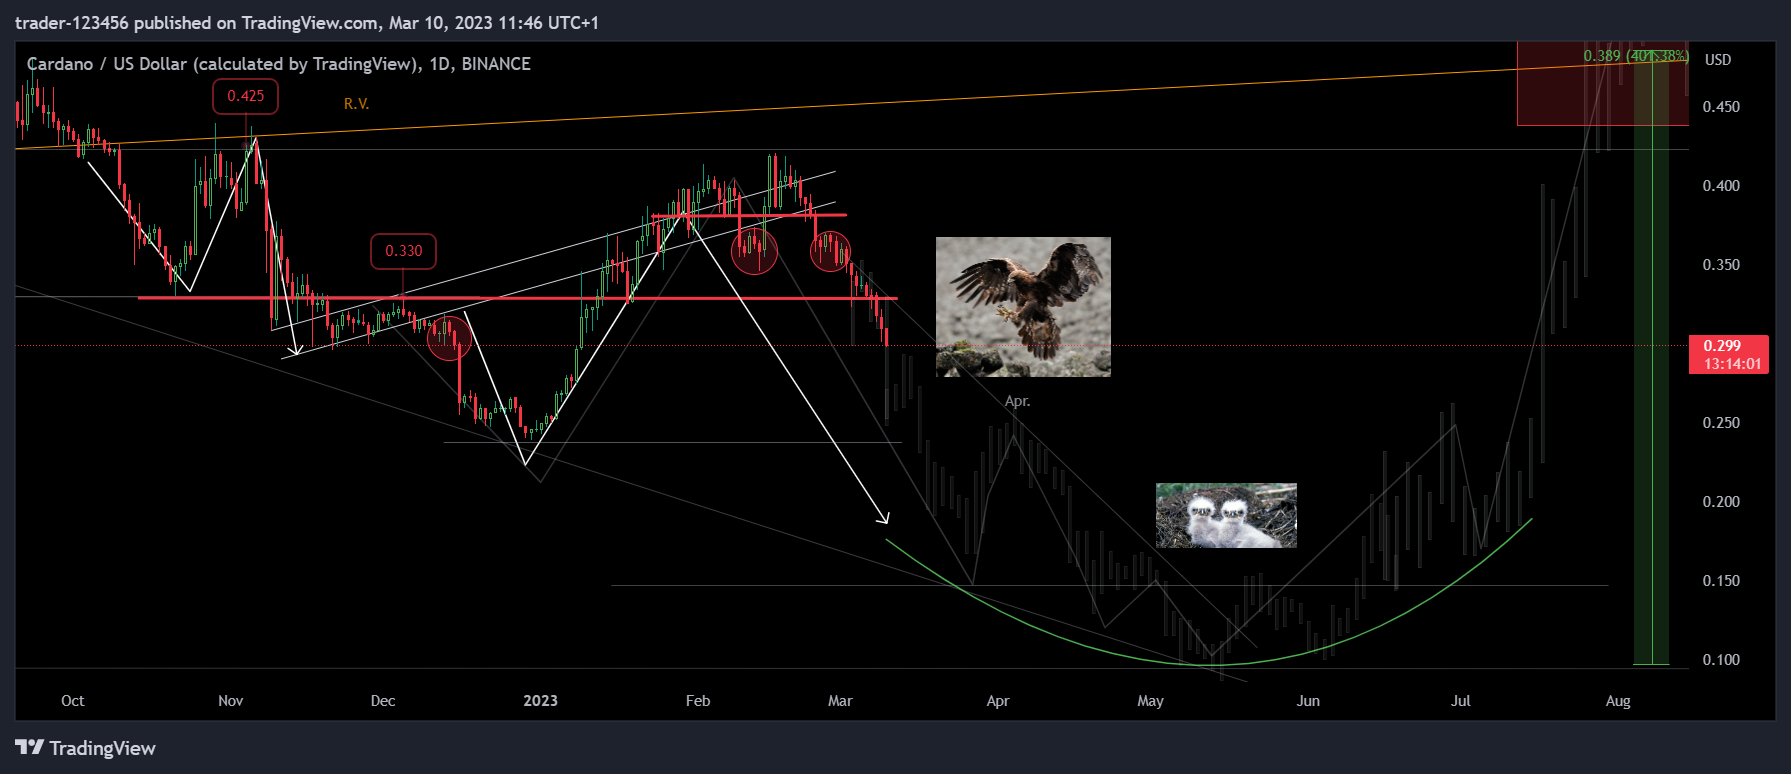The width and height of the screenshot is (1791, 774).
Task: Click the Jun label on time axis
Action: pyautogui.click(x=1308, y=701)
